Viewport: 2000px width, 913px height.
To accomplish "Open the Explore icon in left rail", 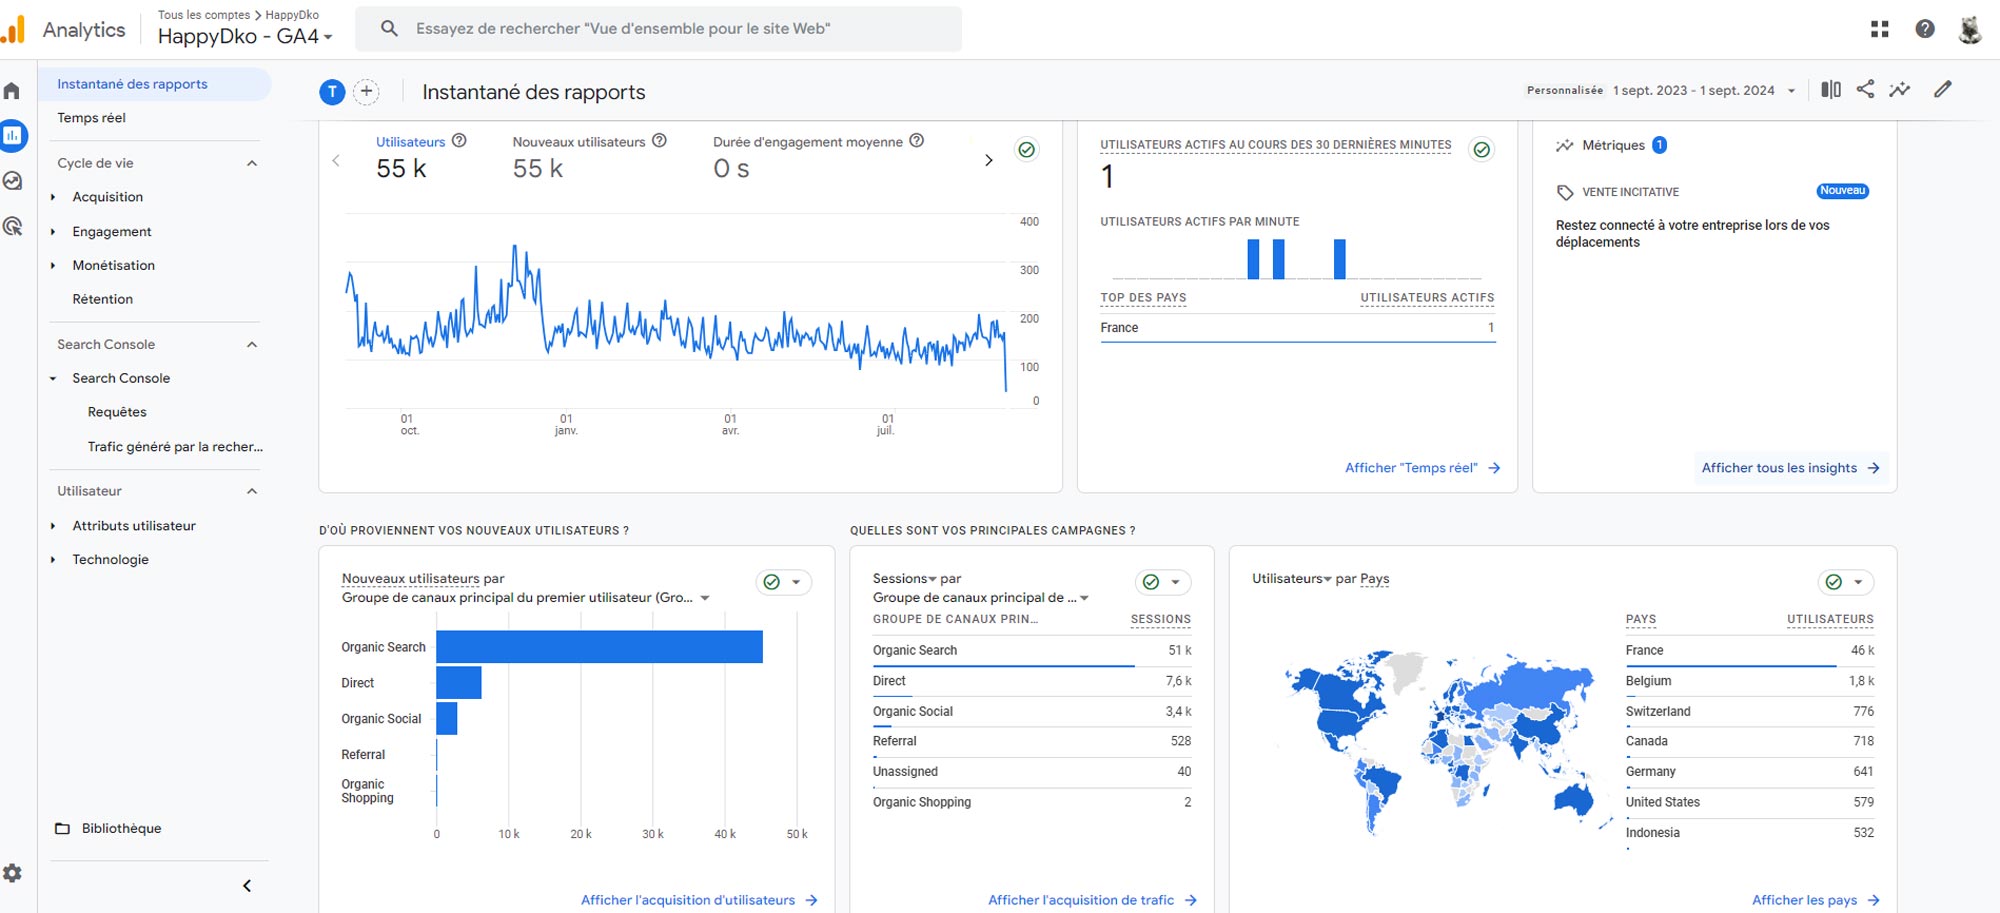I will (x=12, y=181).
